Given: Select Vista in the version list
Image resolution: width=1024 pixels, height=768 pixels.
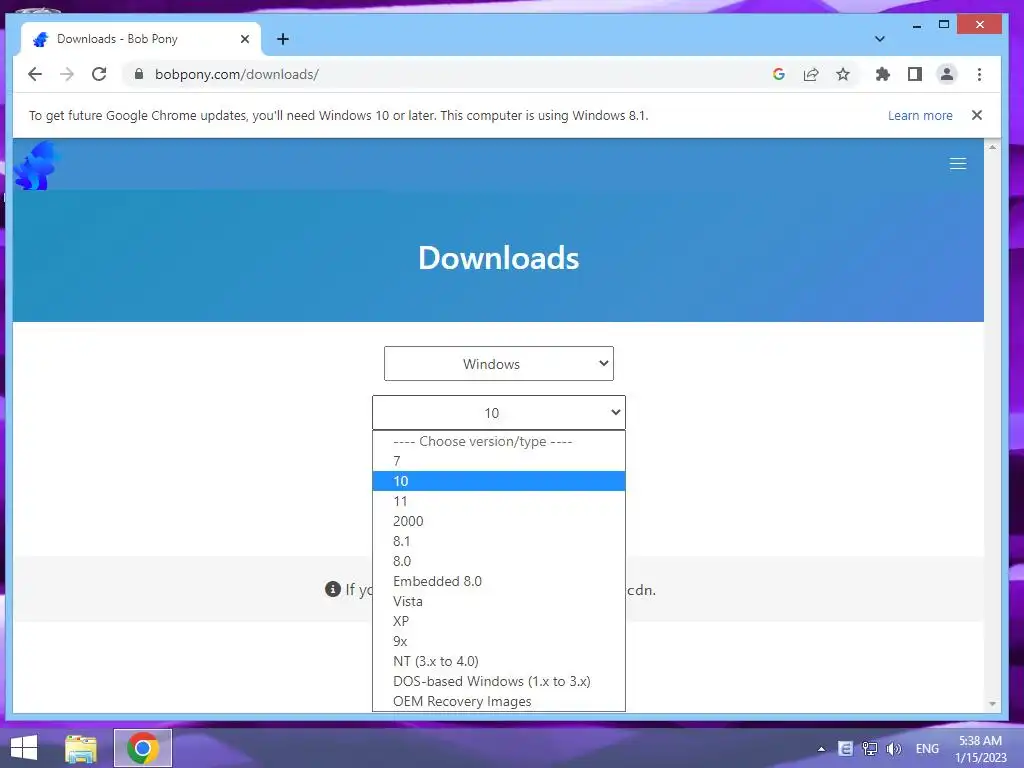Looking at the screenshot, I should pyautogui.click(x=499, y=601).
